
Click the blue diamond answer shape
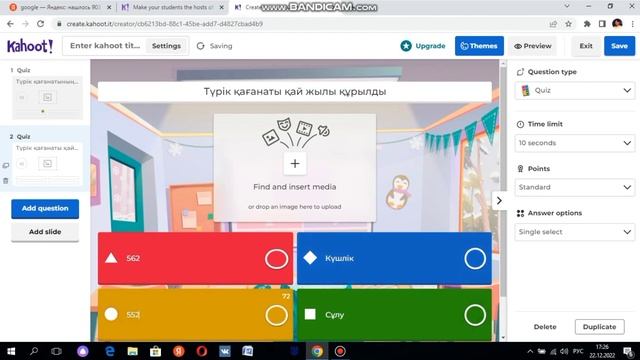[310, 258]
